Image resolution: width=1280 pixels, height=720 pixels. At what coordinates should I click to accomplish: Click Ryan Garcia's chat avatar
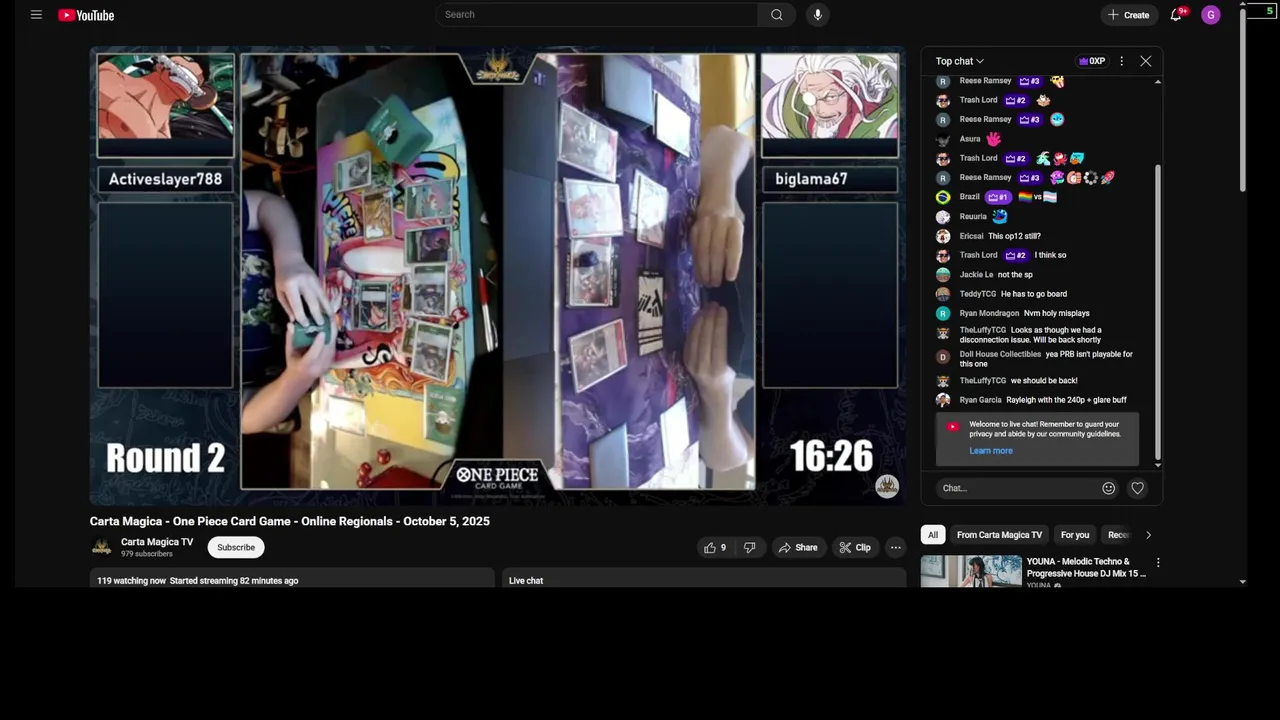(943, 400)
